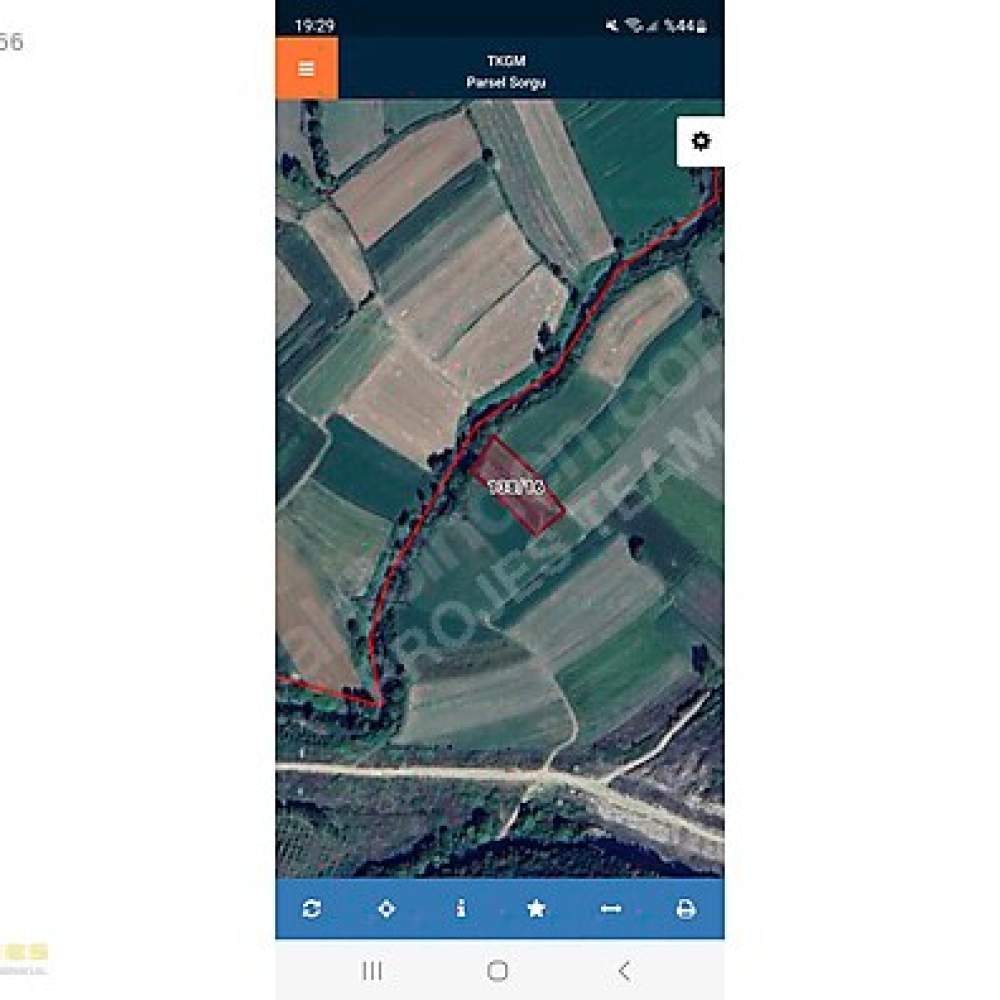The image size is (1000, 1000).
Task: Tap the TKGM Parsel Sorgu title
Action: point(506,71)
